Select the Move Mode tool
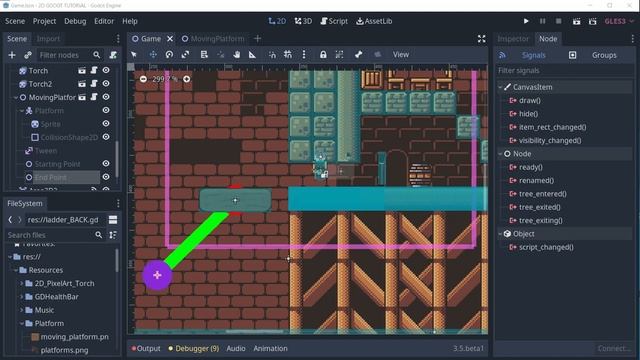The image size is (640, 360). 153,55
